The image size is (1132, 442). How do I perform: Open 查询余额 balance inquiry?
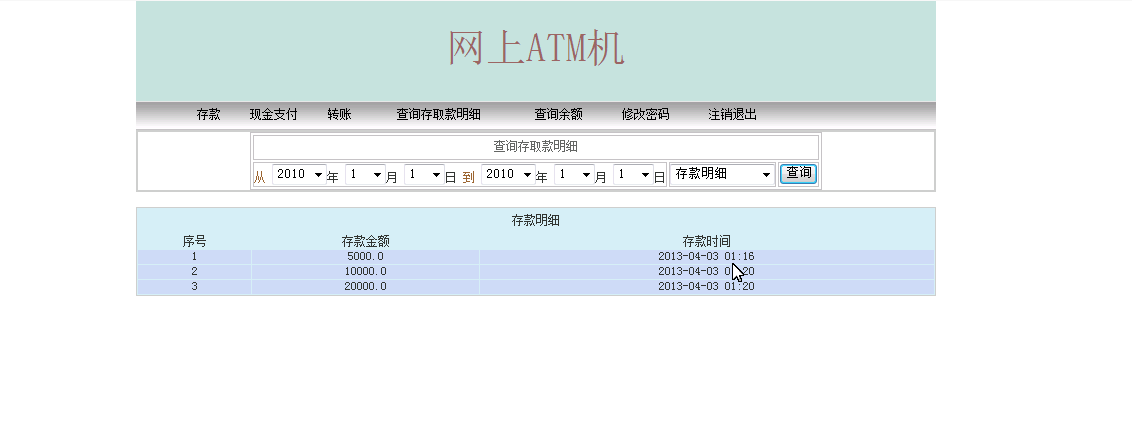[x=558, y=114]
